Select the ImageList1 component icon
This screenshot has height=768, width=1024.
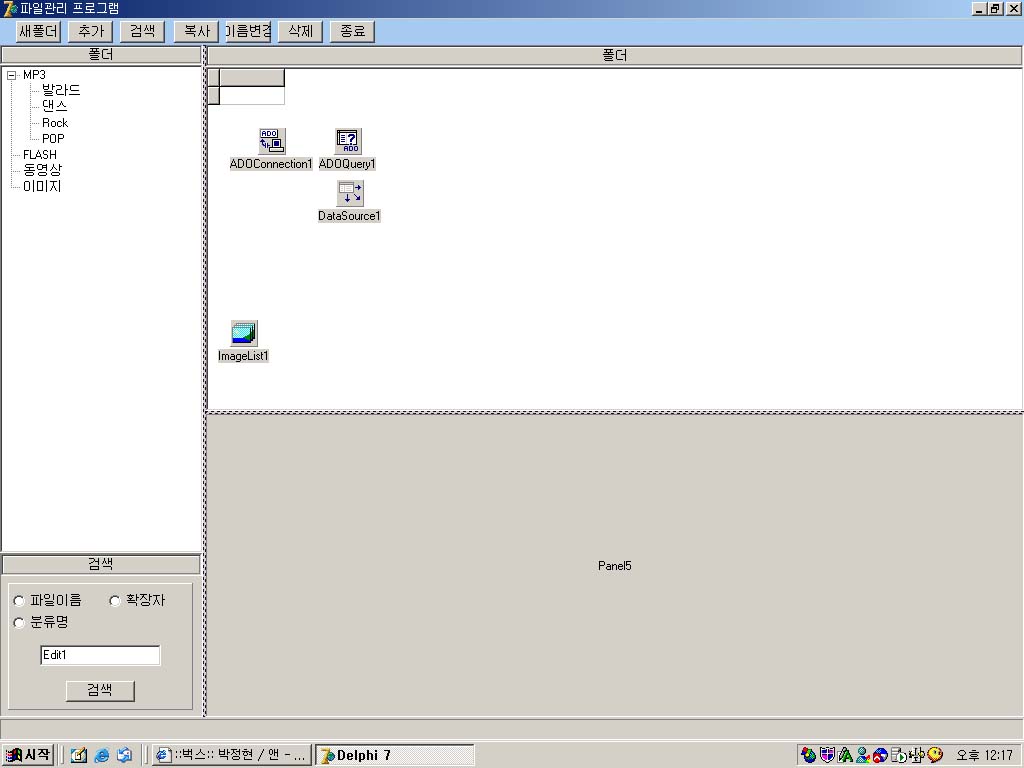[244, 333]
